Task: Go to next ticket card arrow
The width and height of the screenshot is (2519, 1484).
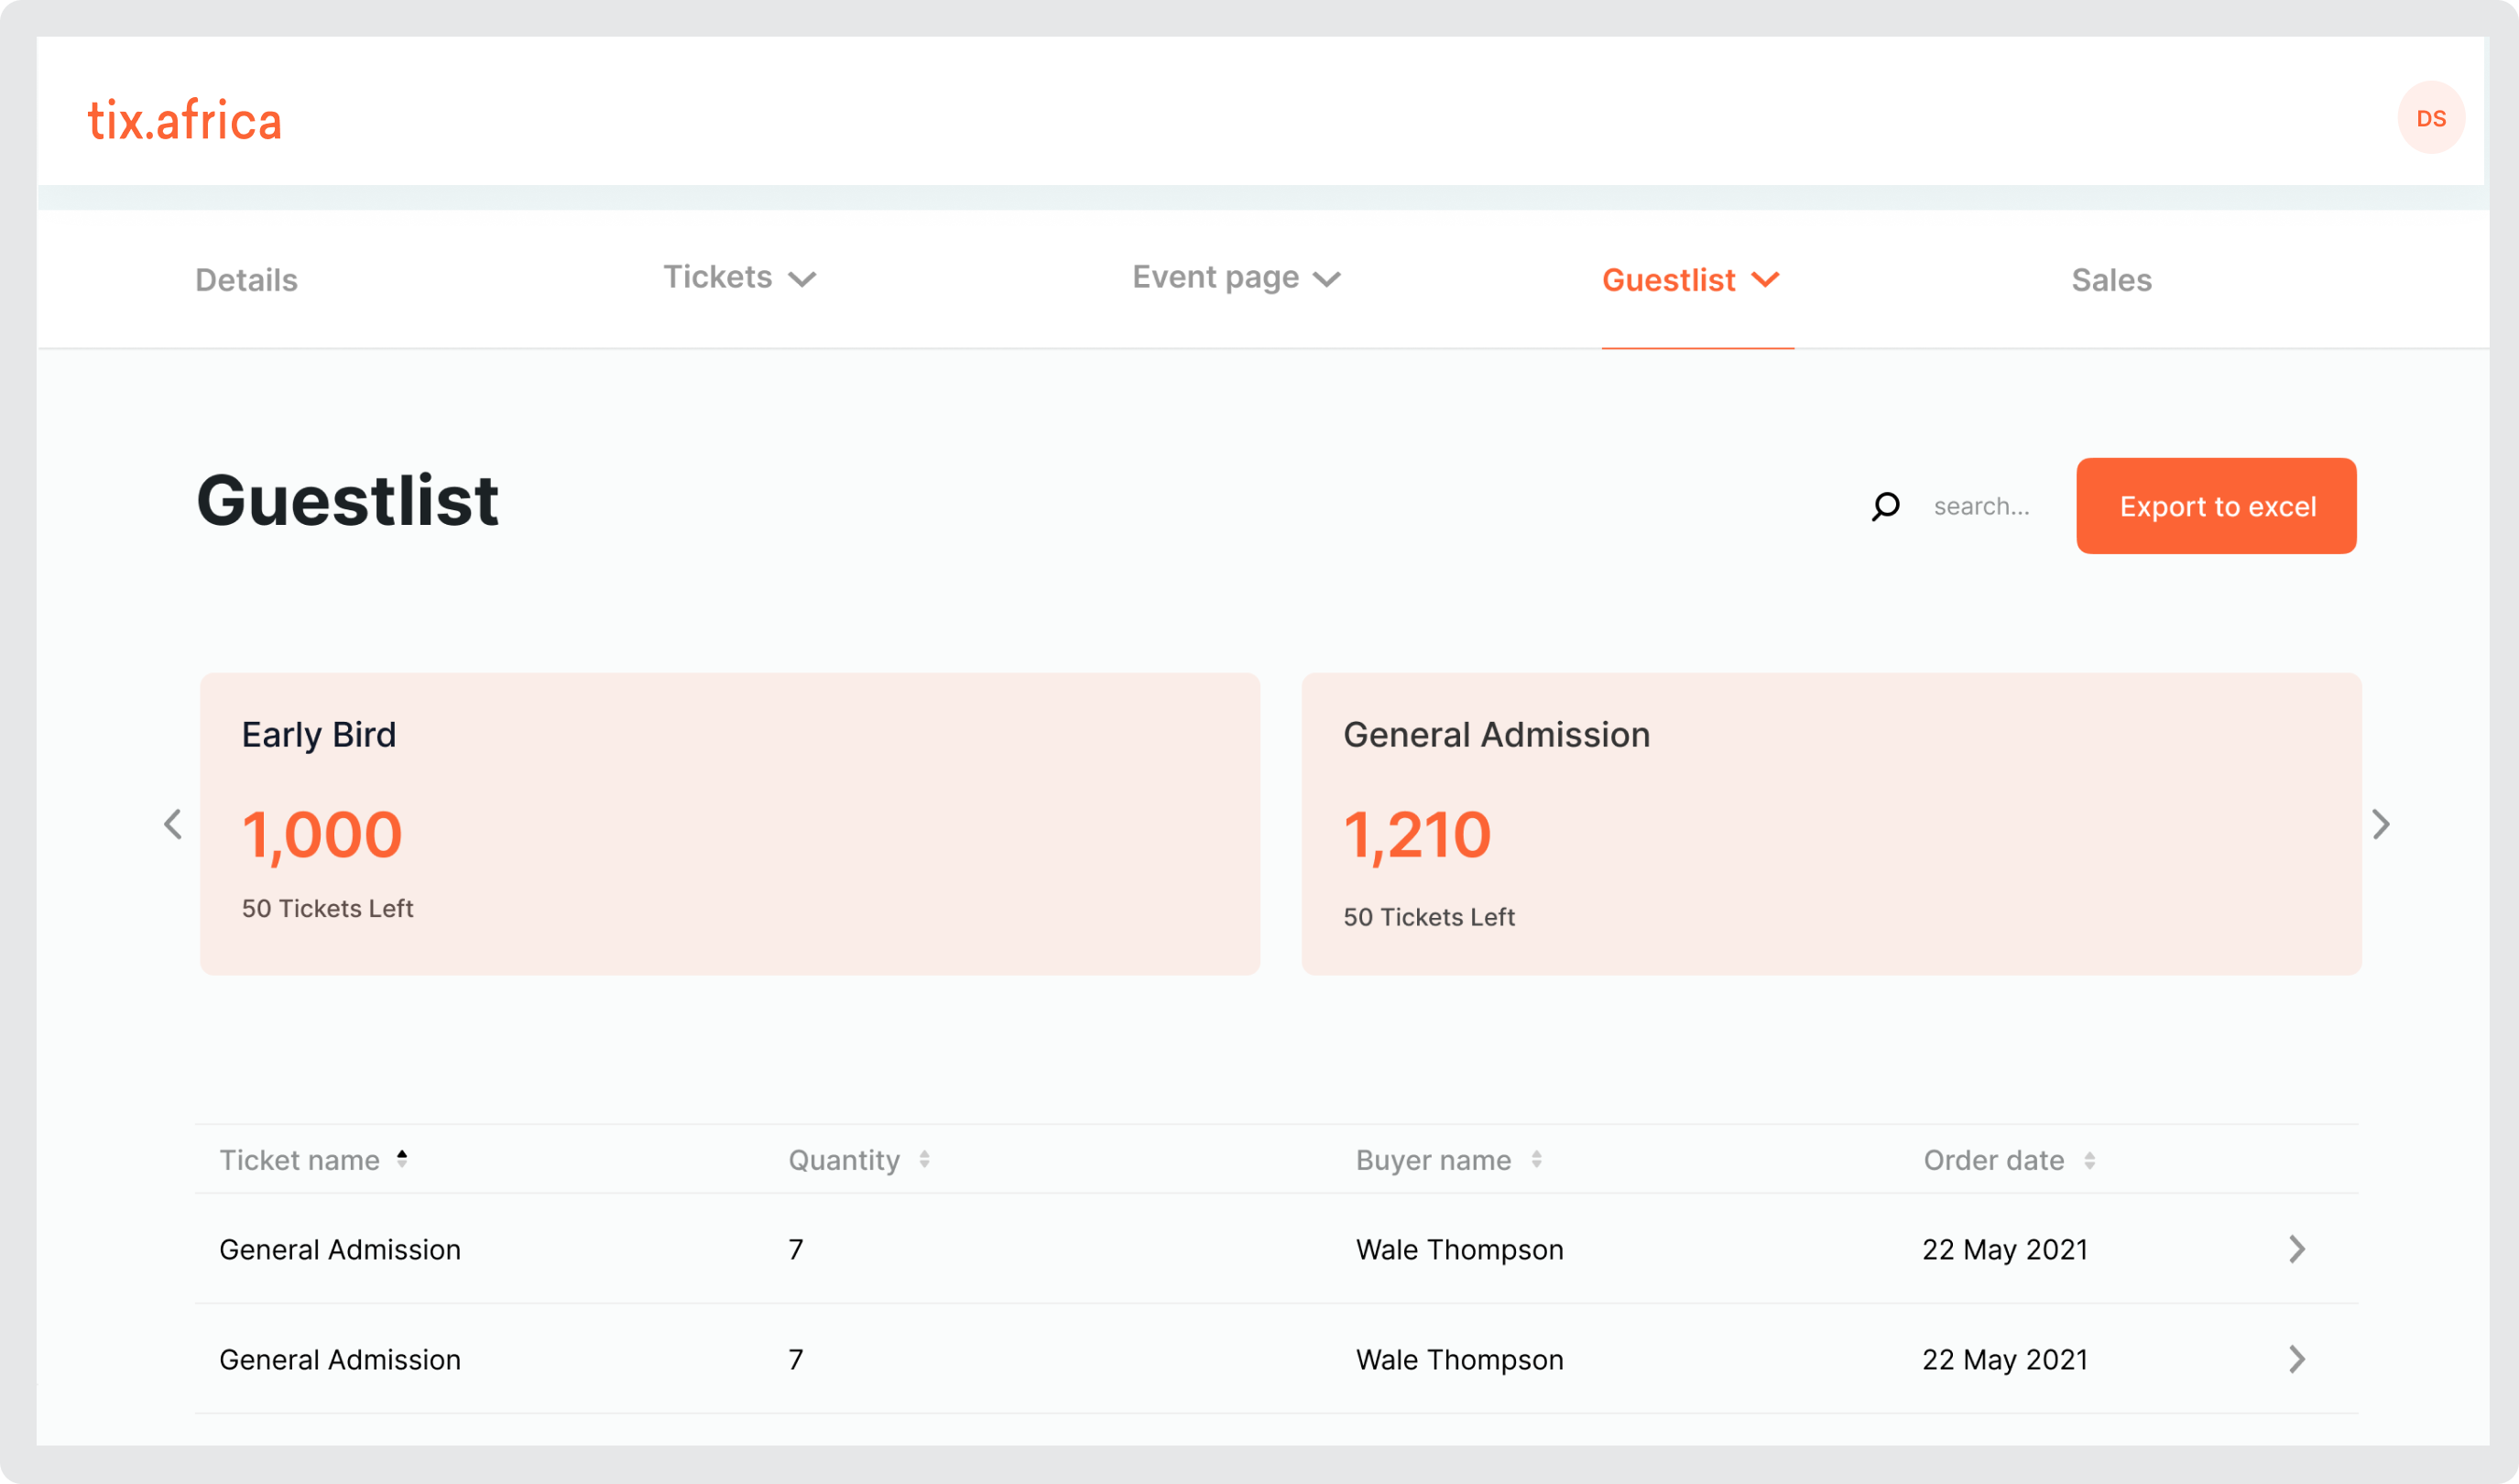Action: pos(2381,824)
